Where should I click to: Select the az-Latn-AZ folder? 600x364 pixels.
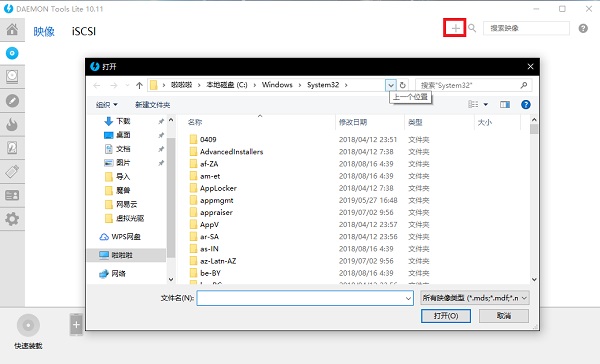[218, 261]
